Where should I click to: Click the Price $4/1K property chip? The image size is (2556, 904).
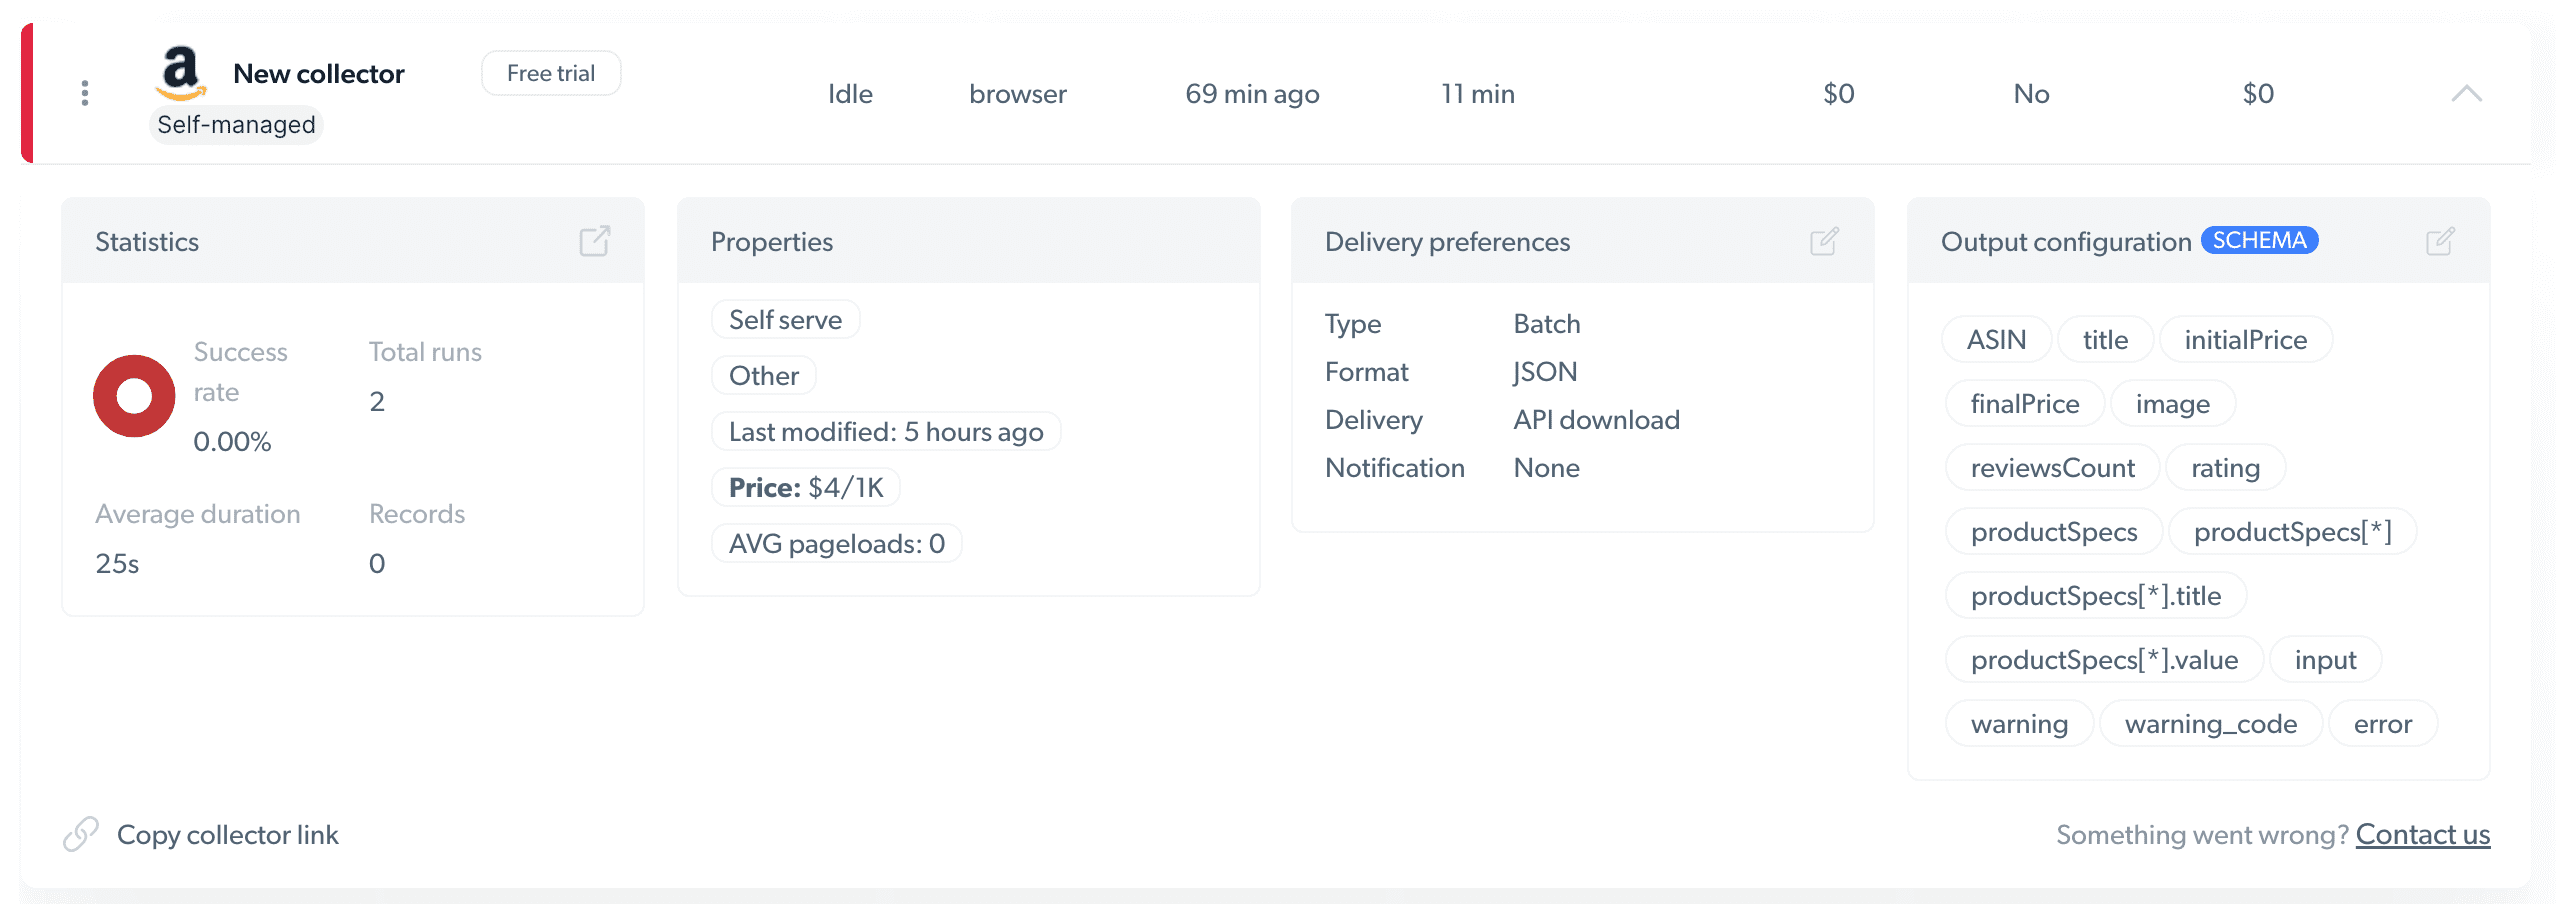[805, 487]
